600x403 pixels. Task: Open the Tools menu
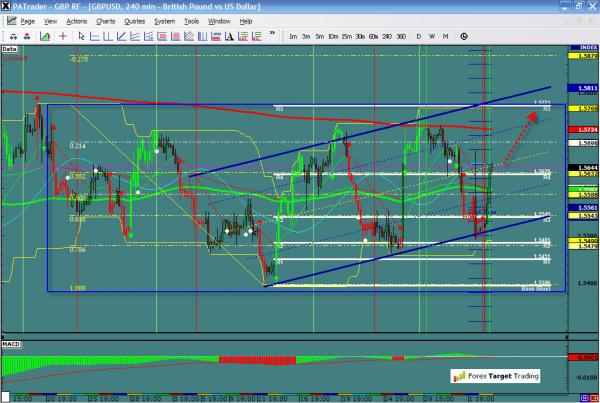[191, 21]
